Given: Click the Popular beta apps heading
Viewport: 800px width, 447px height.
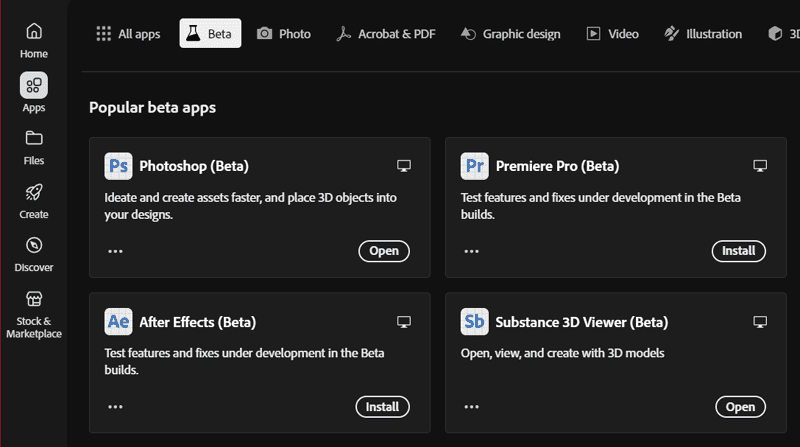Looking at the screenshot, I should coord(153,108).
